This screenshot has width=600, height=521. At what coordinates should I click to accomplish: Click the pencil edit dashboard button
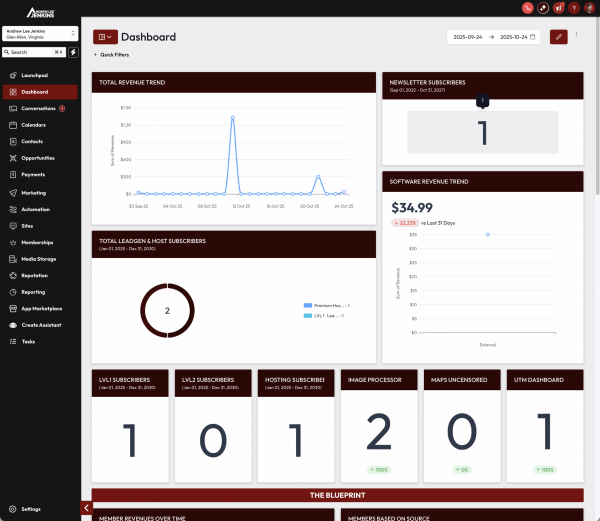(x=559, y=37)
